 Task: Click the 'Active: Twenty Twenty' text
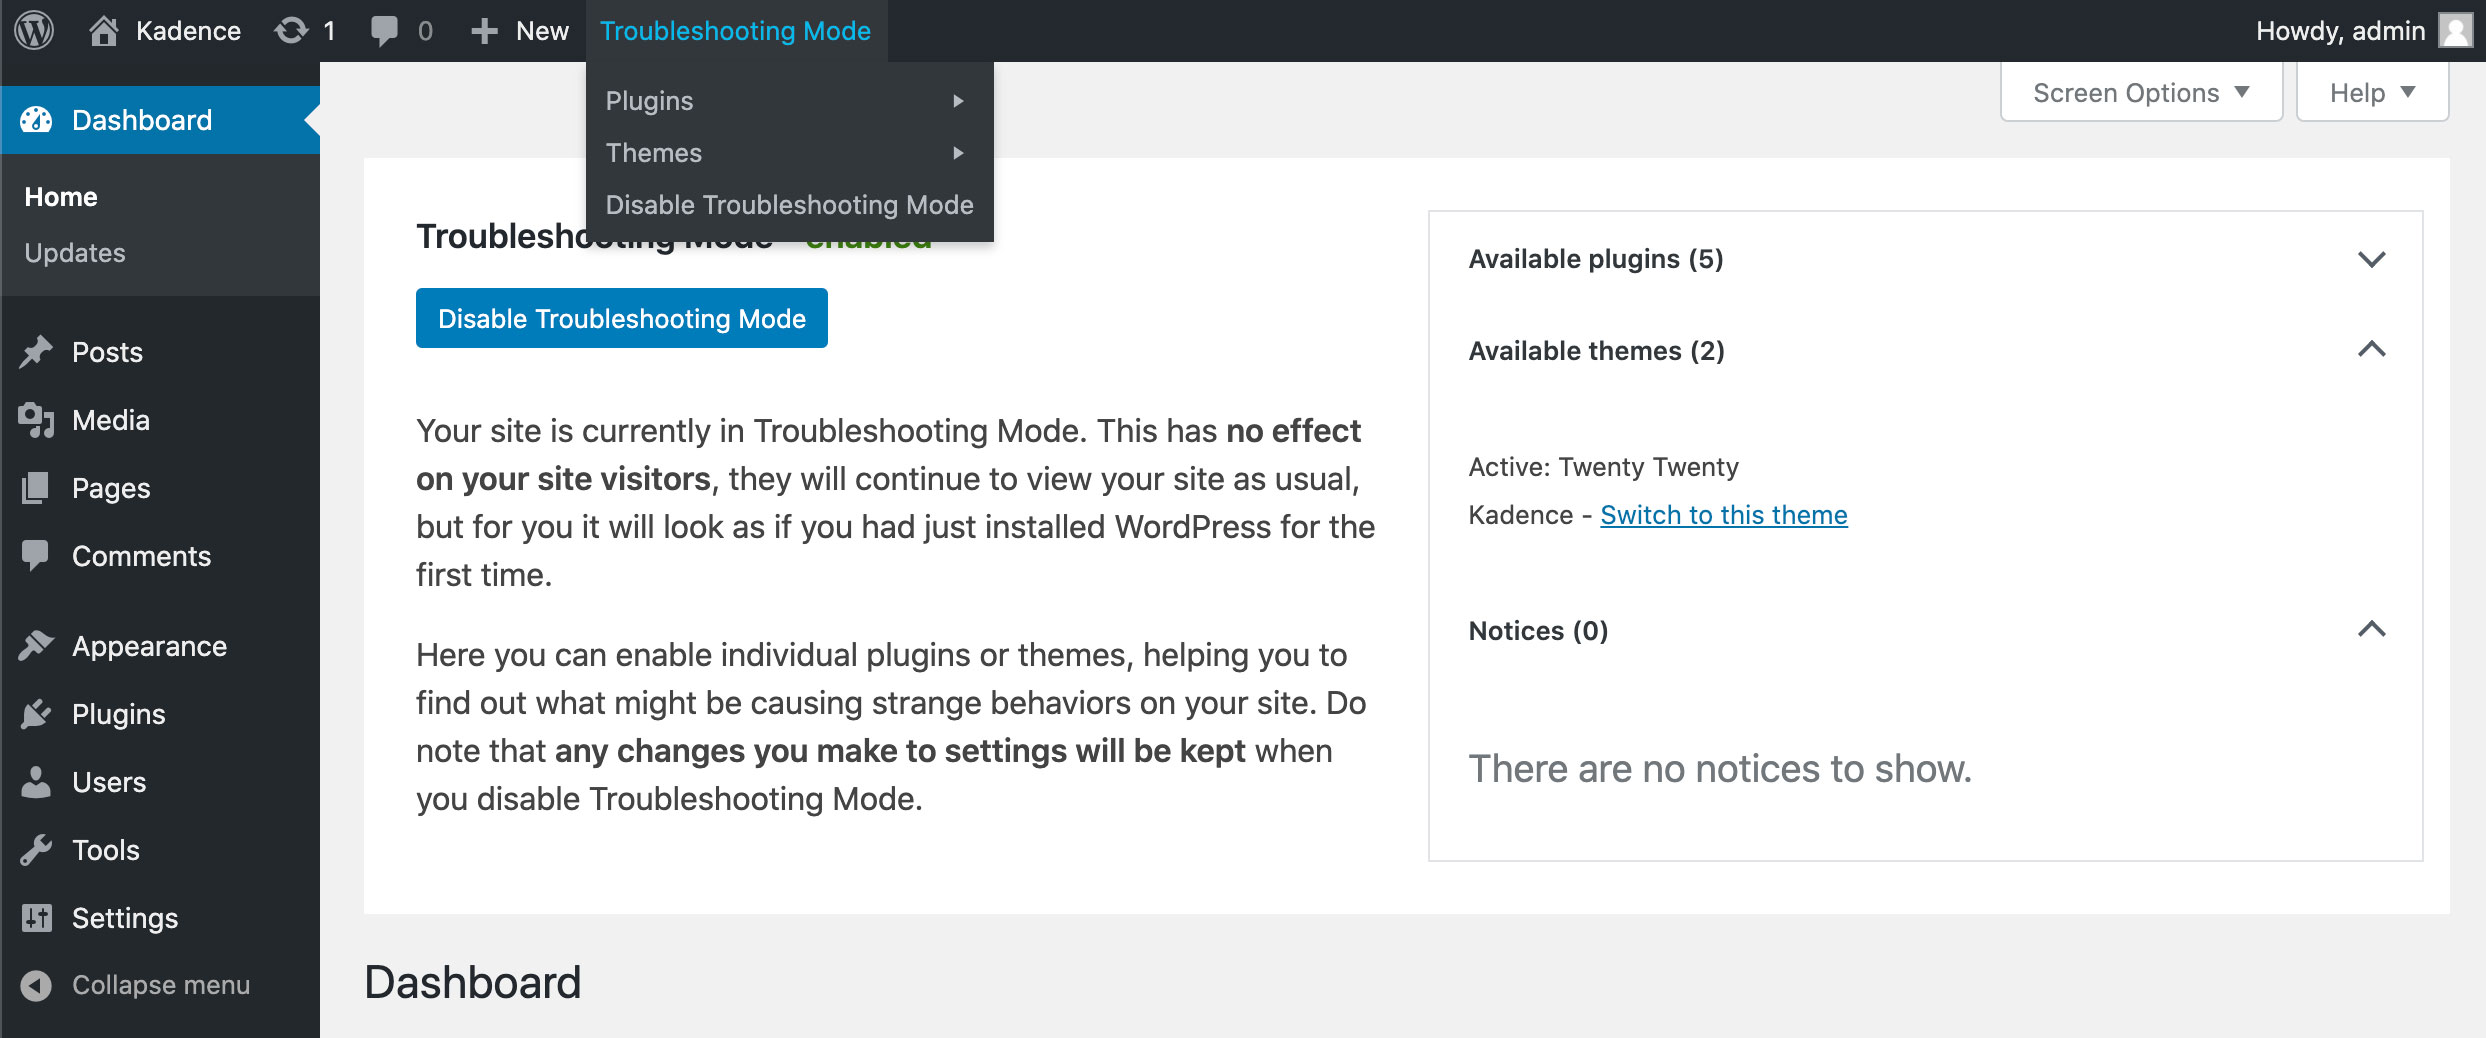1603,467
